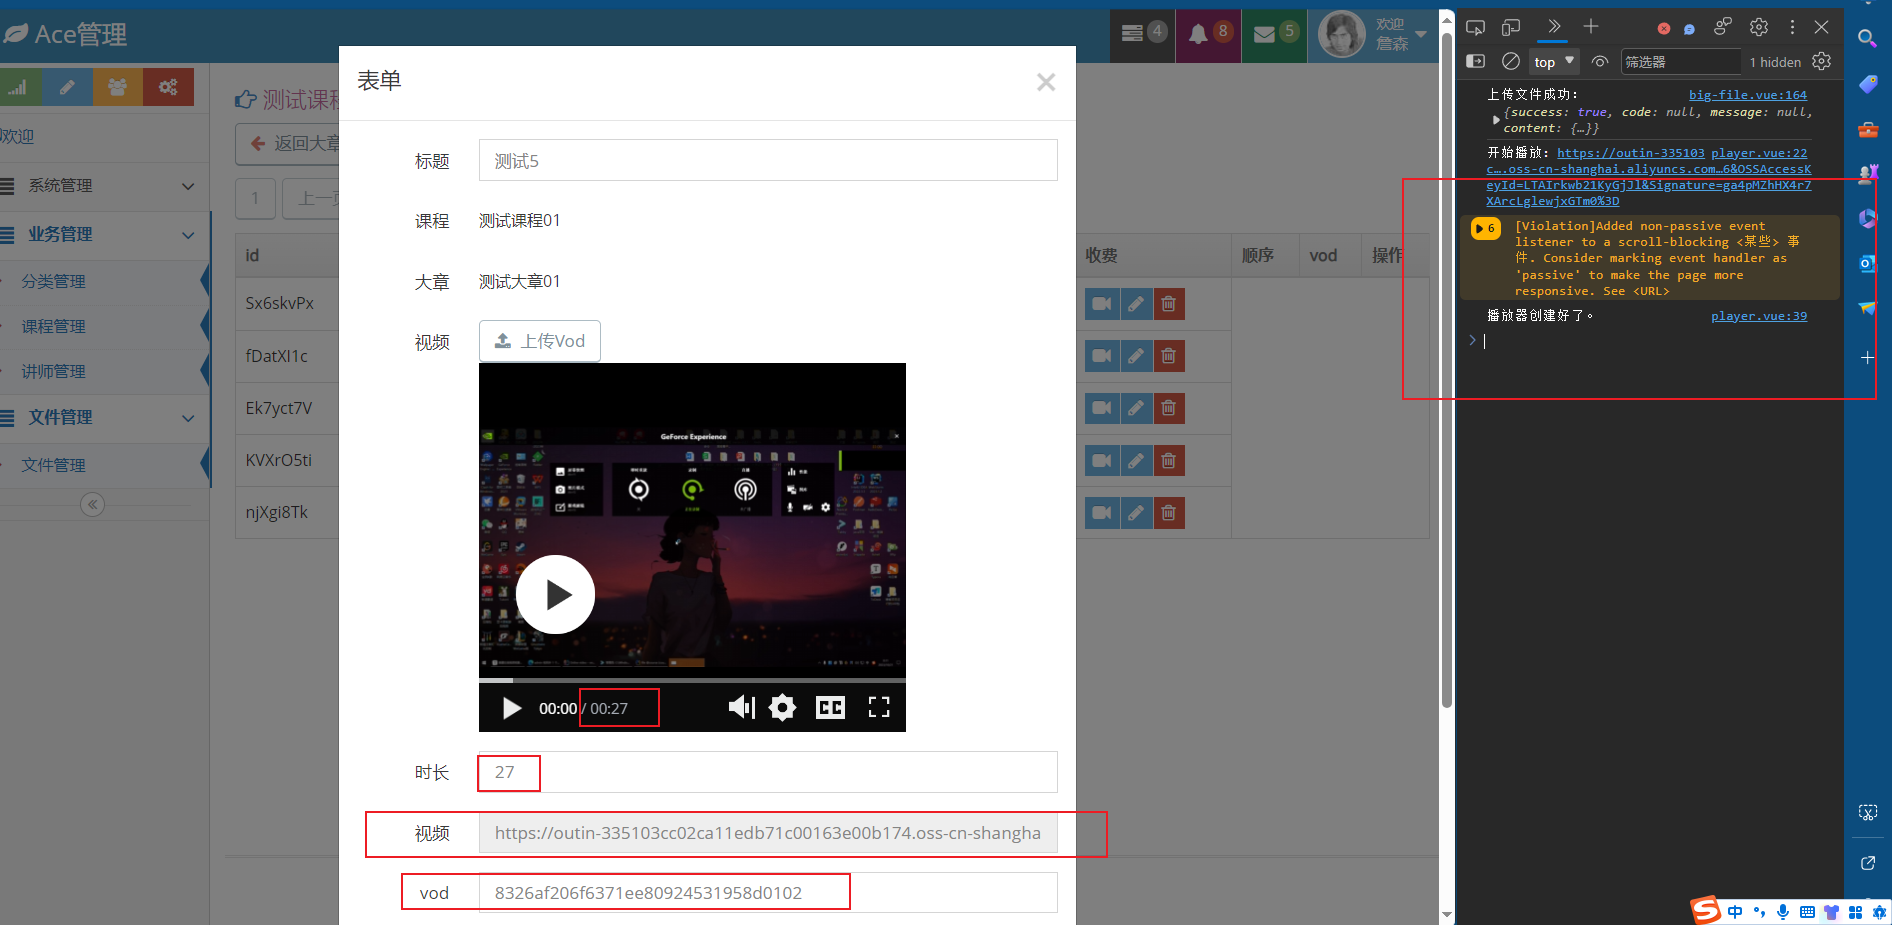Open the player.vue:22 source link
This screenshot has width=1892, height=925.
(1759, 153)
